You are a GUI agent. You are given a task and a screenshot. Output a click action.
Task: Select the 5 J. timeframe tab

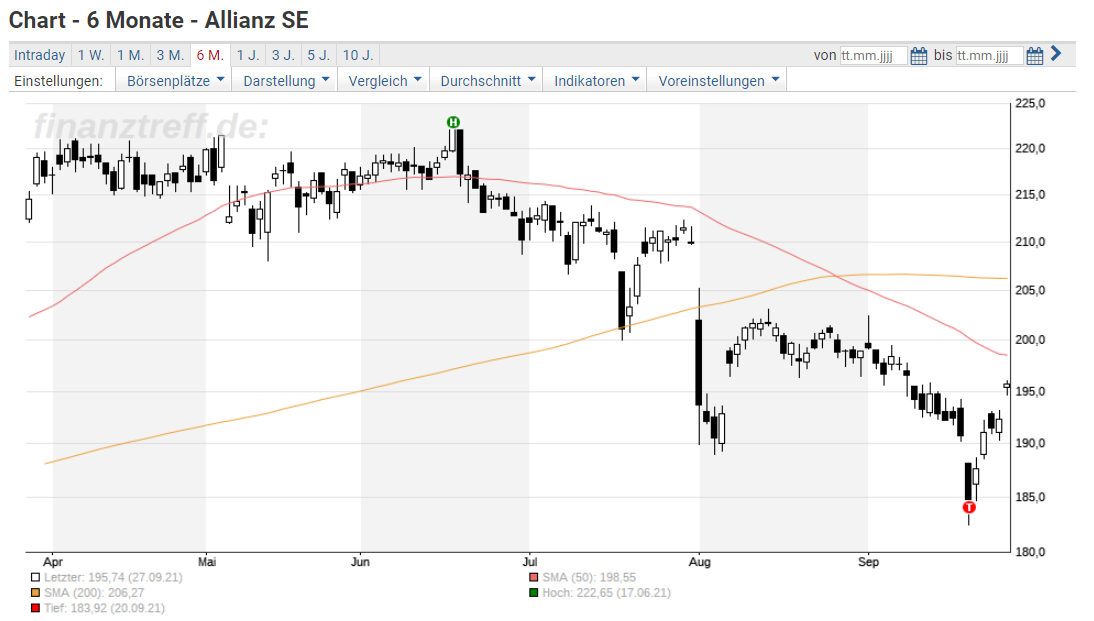click(x=319, y=55)
